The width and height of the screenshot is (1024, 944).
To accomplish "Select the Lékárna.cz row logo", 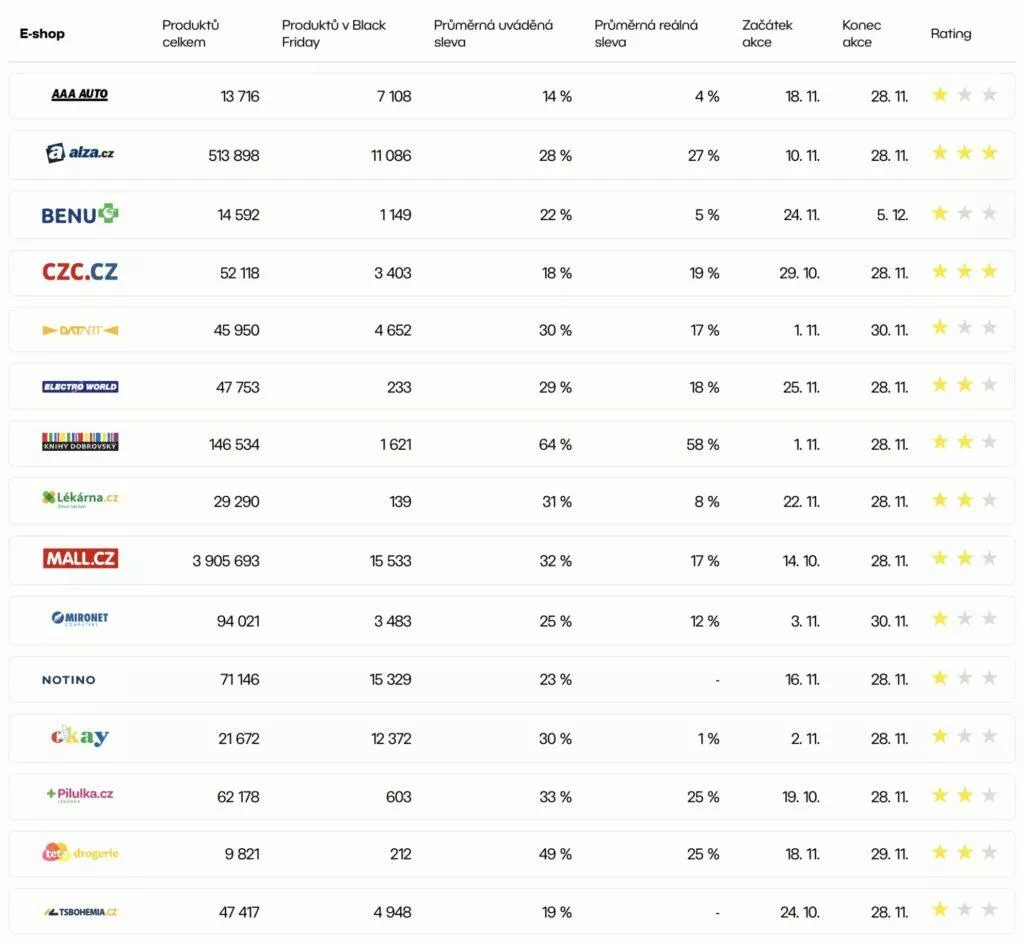I will tap(80, 498).
